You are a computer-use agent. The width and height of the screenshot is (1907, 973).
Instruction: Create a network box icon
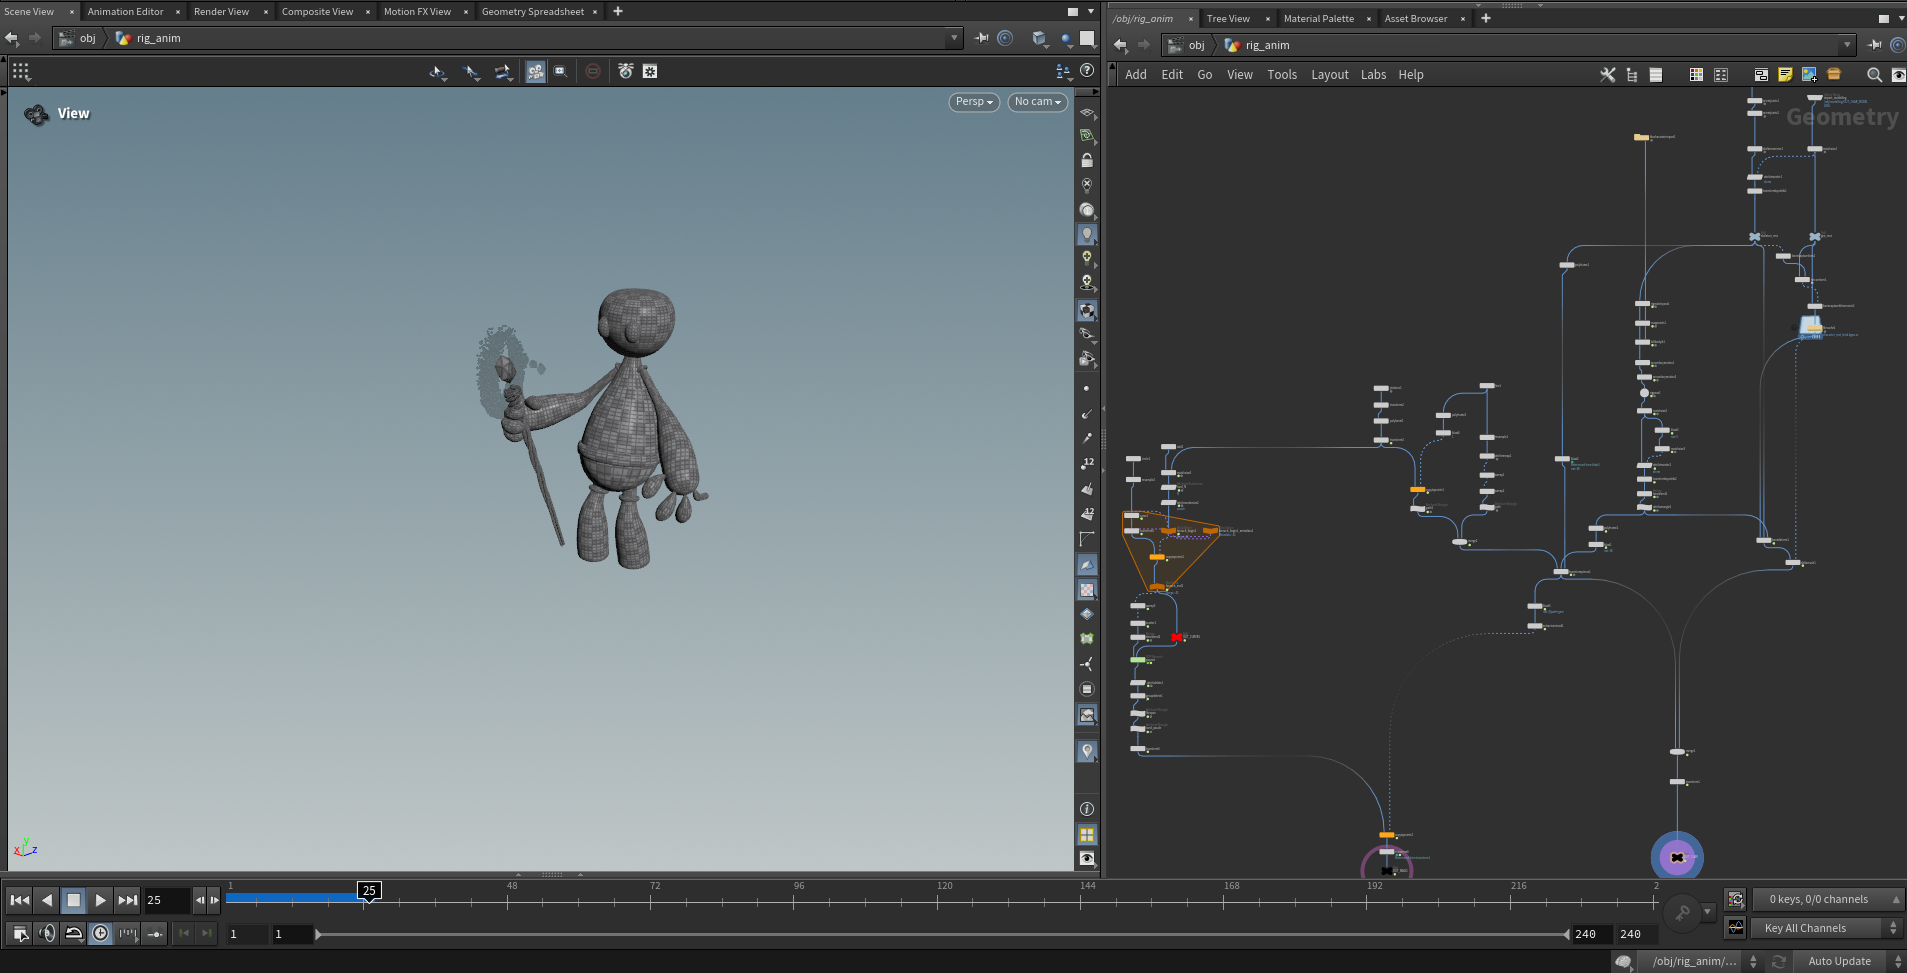1761,75
